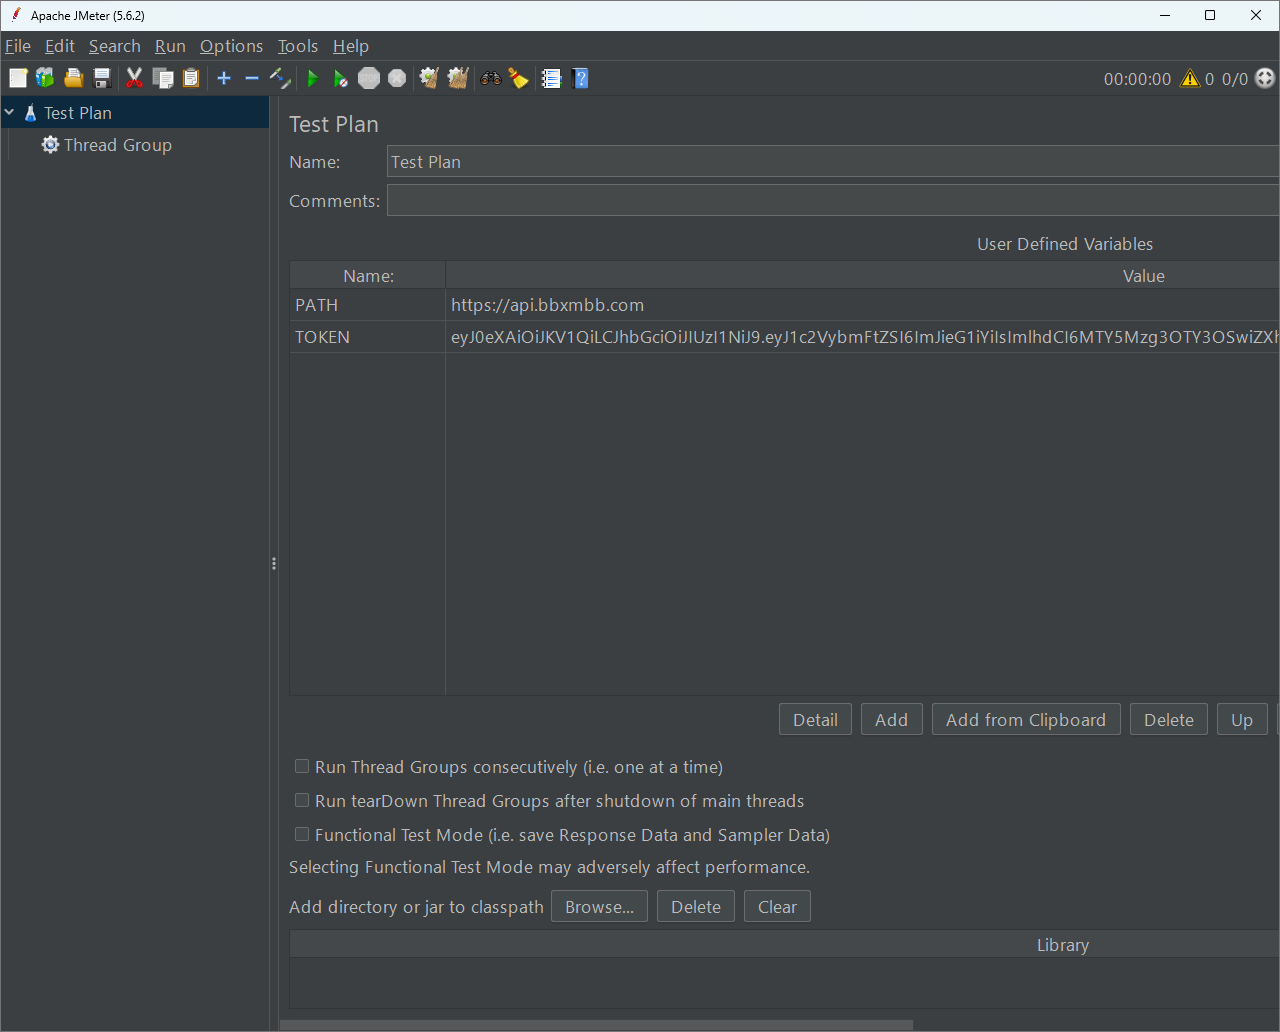Enable Run tearDown Thread Groups checkbox

tap(301, 801)
